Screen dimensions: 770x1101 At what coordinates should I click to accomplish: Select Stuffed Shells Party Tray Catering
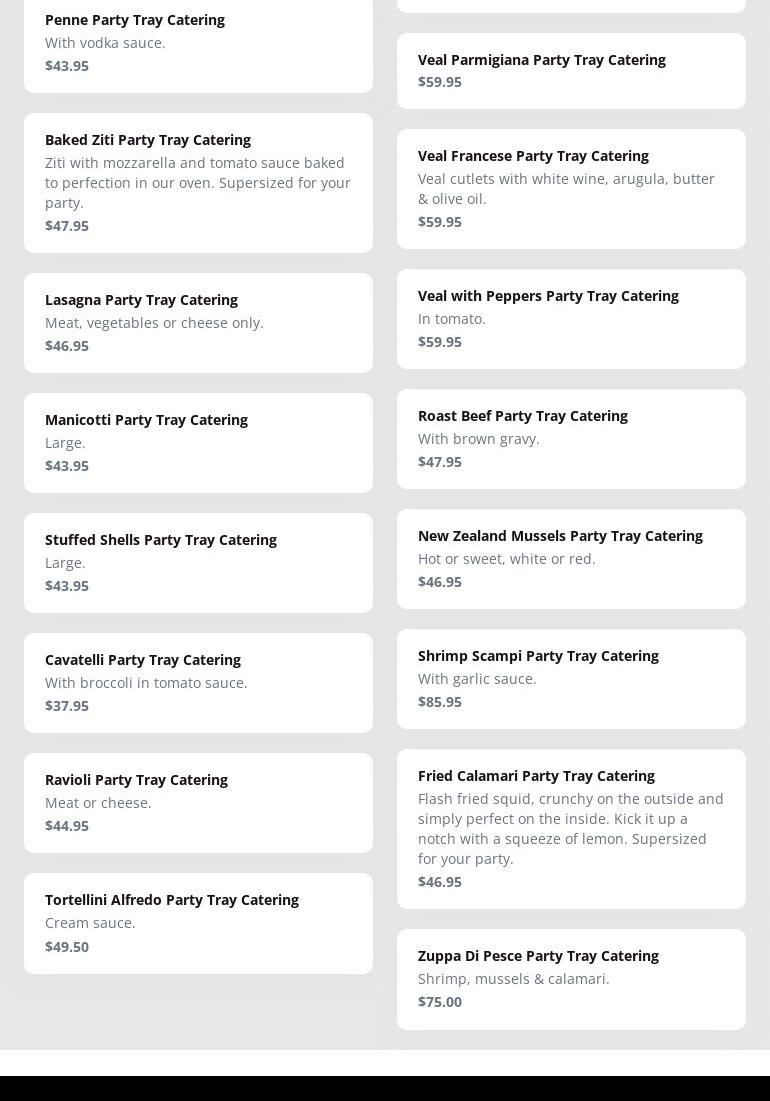click(x=198, y=563)
